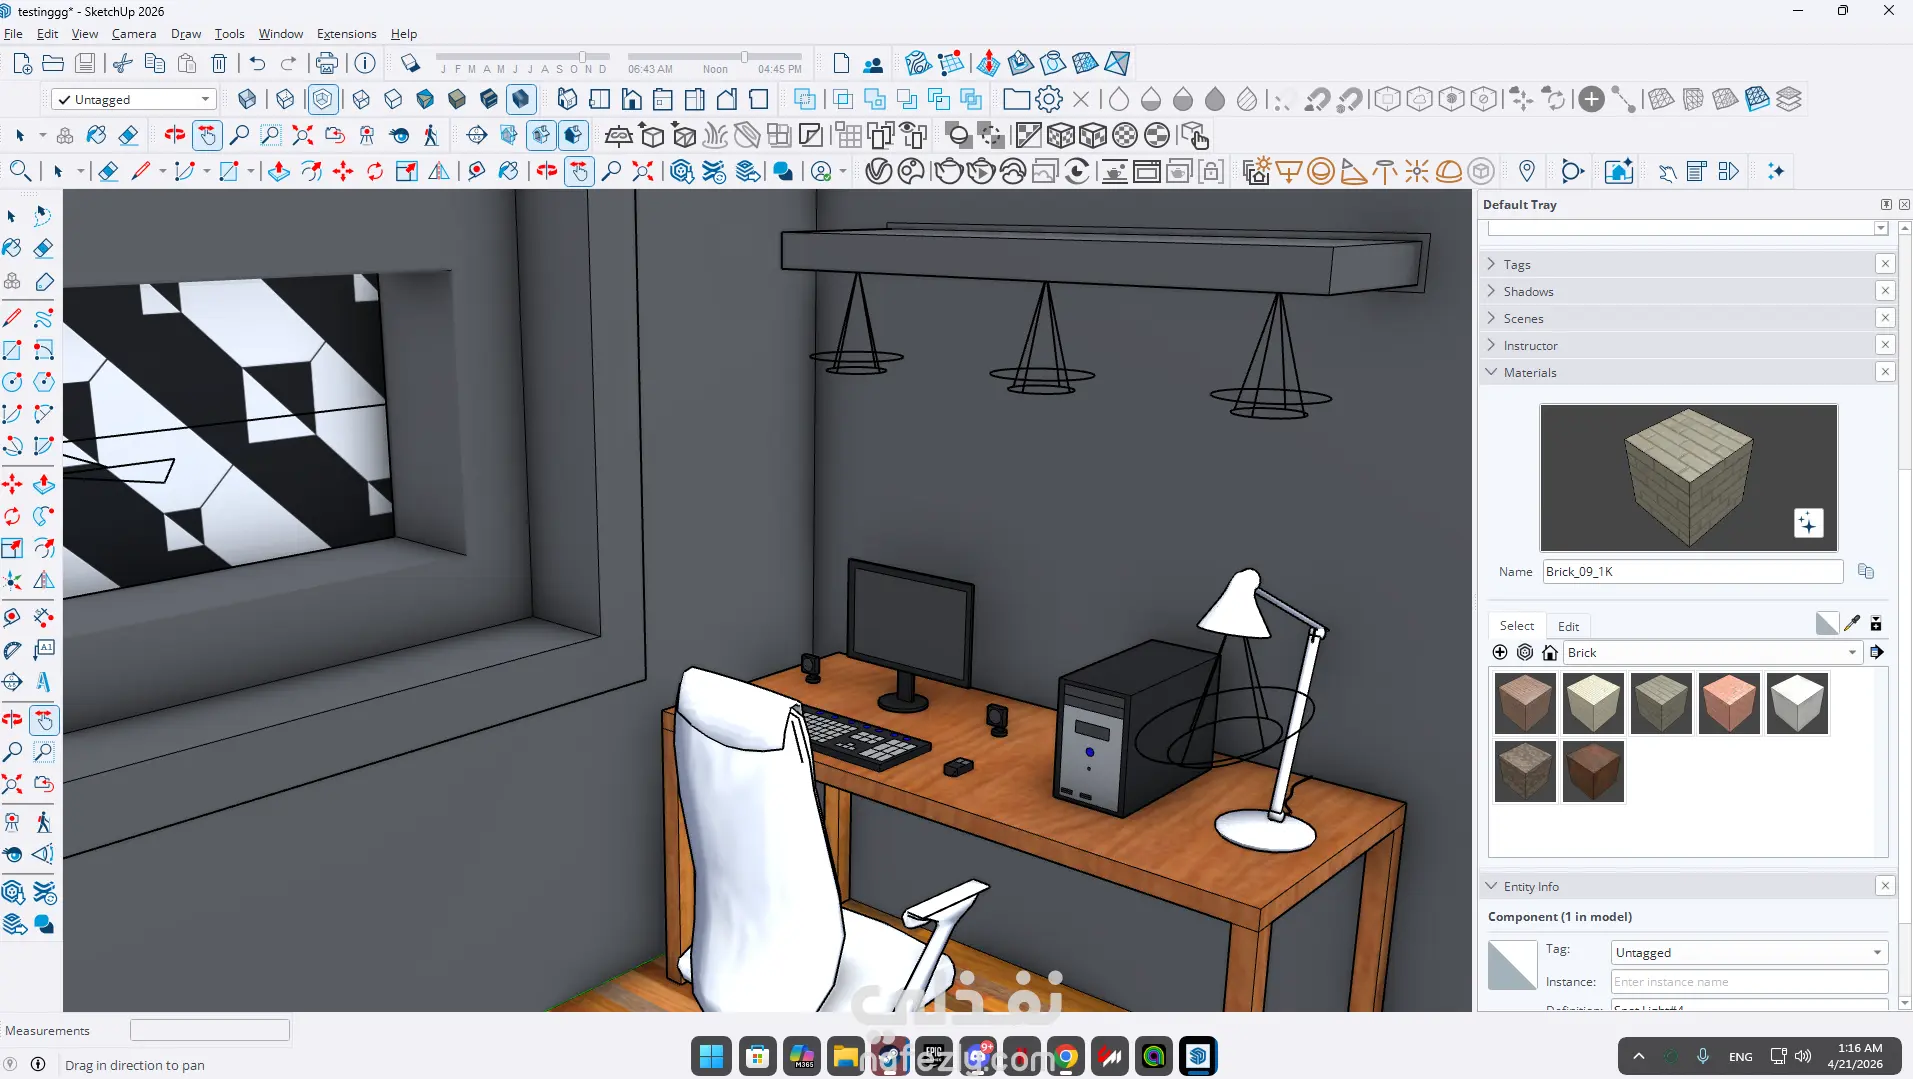
Task: Click the In Model home button
Action: tap(1550, 653)
